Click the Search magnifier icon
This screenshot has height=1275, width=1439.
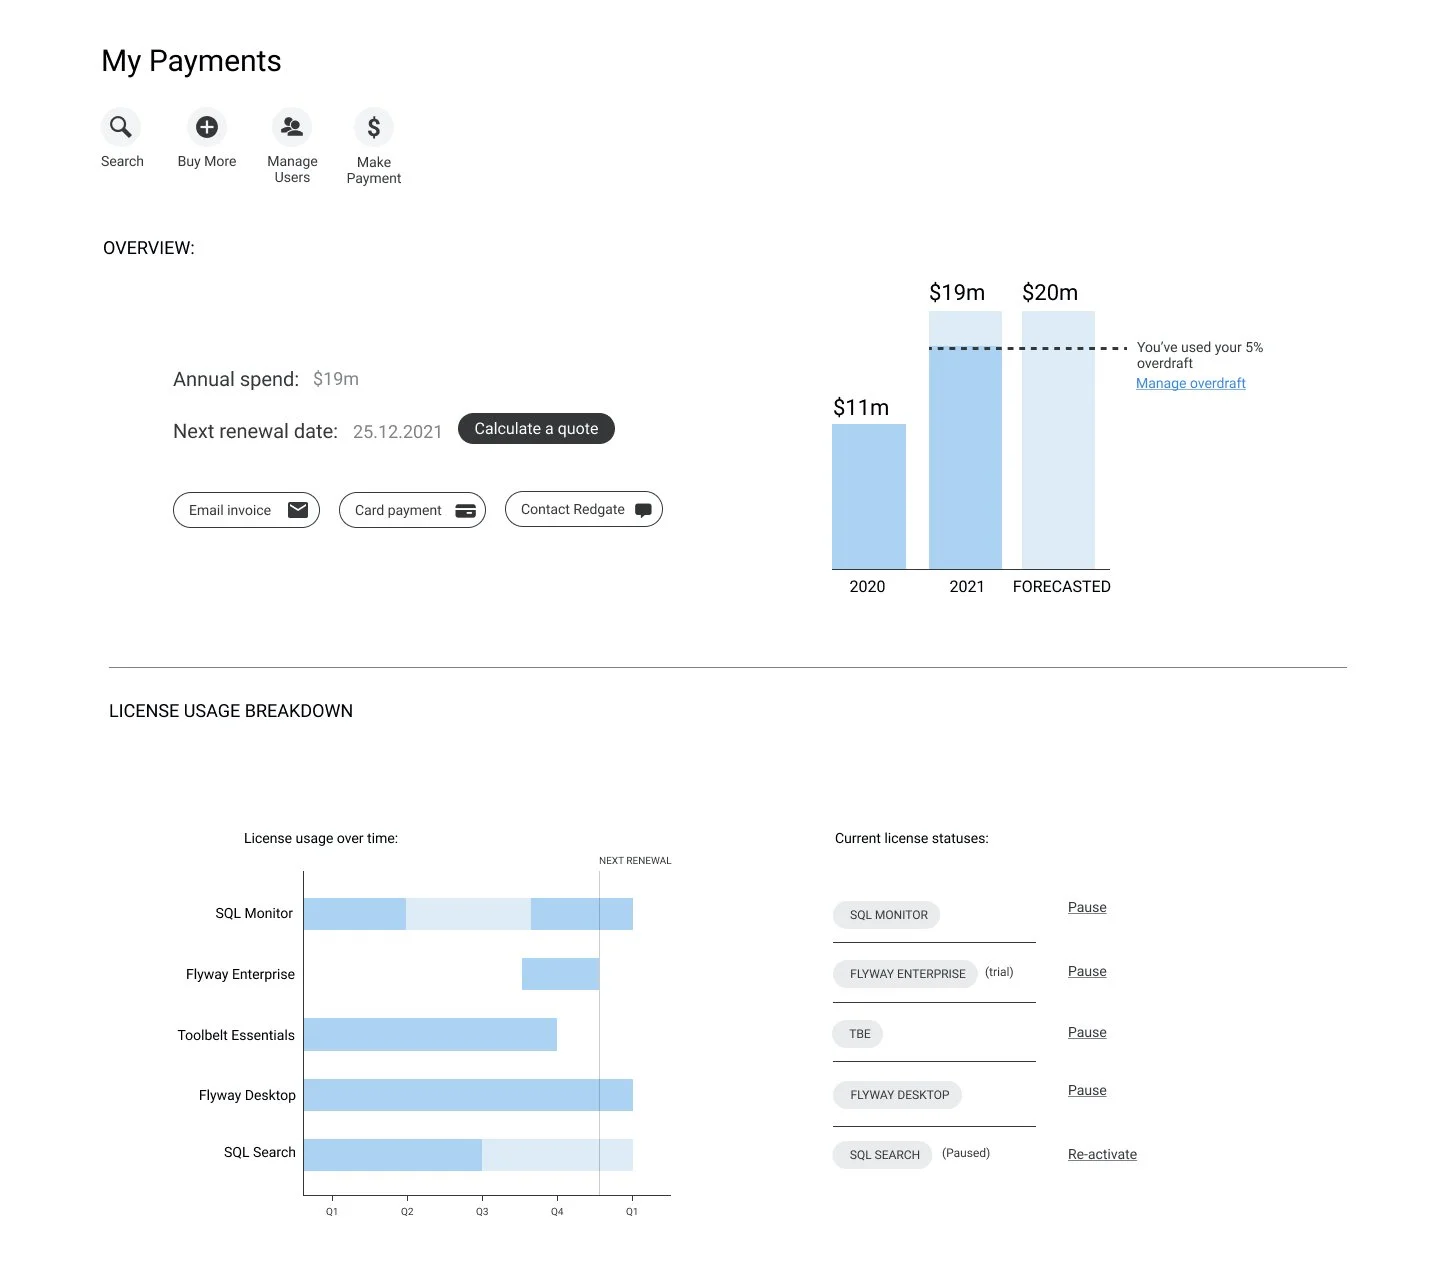pyautogui.click(x=121, y=127)
